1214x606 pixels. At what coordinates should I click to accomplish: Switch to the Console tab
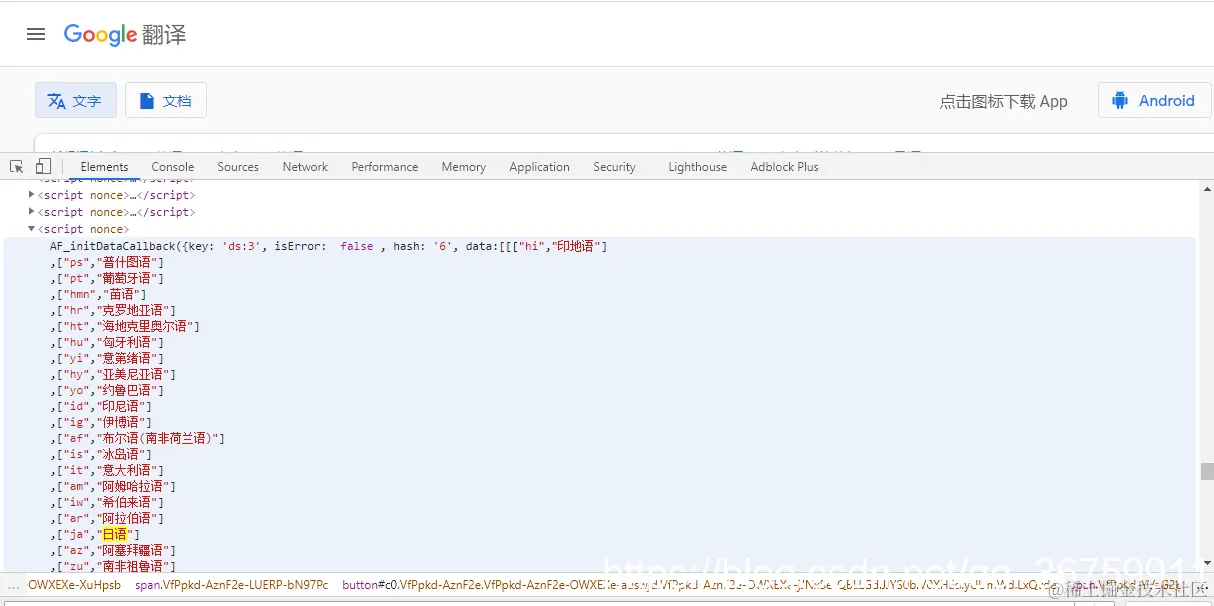[x=173, y=167]
